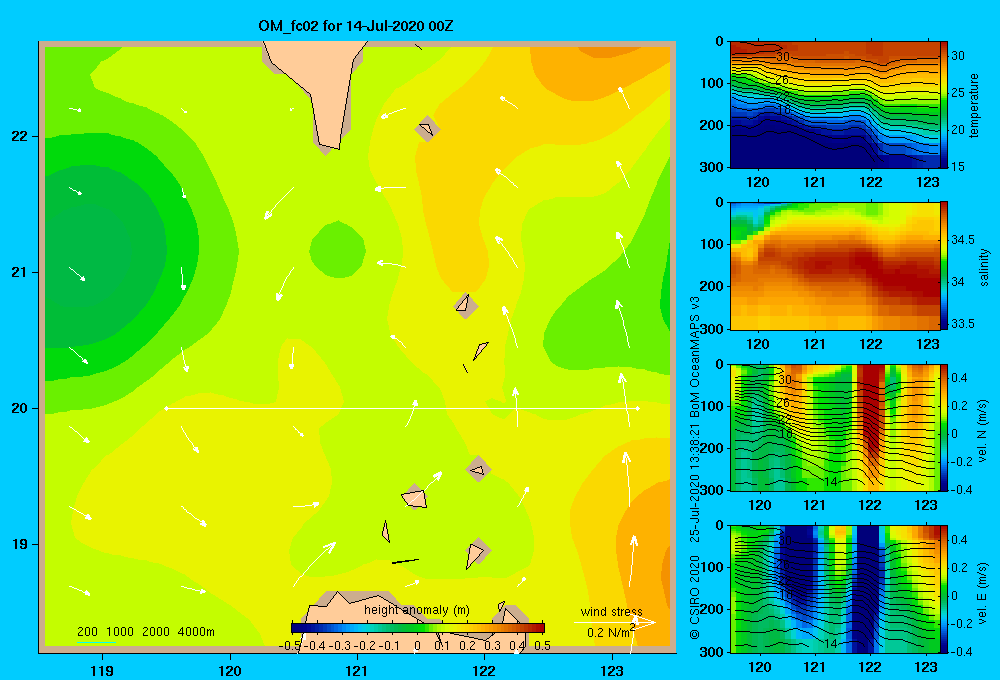Click latitude label 21 on main map axis
1000x680 pixels.
[20, 272]
